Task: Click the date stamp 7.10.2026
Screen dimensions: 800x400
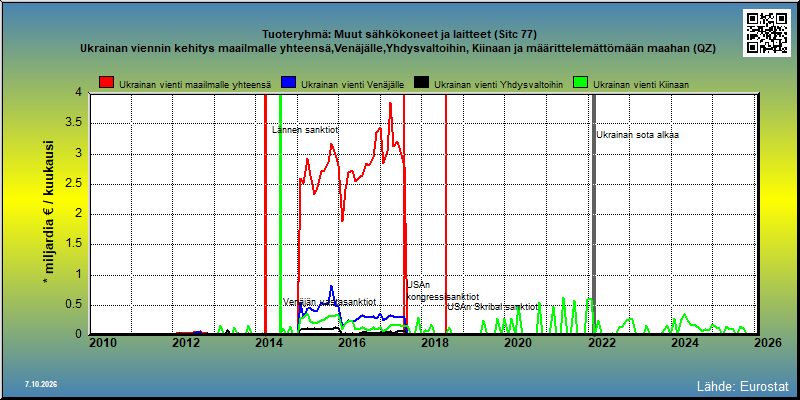Action: tap(41, 384)
